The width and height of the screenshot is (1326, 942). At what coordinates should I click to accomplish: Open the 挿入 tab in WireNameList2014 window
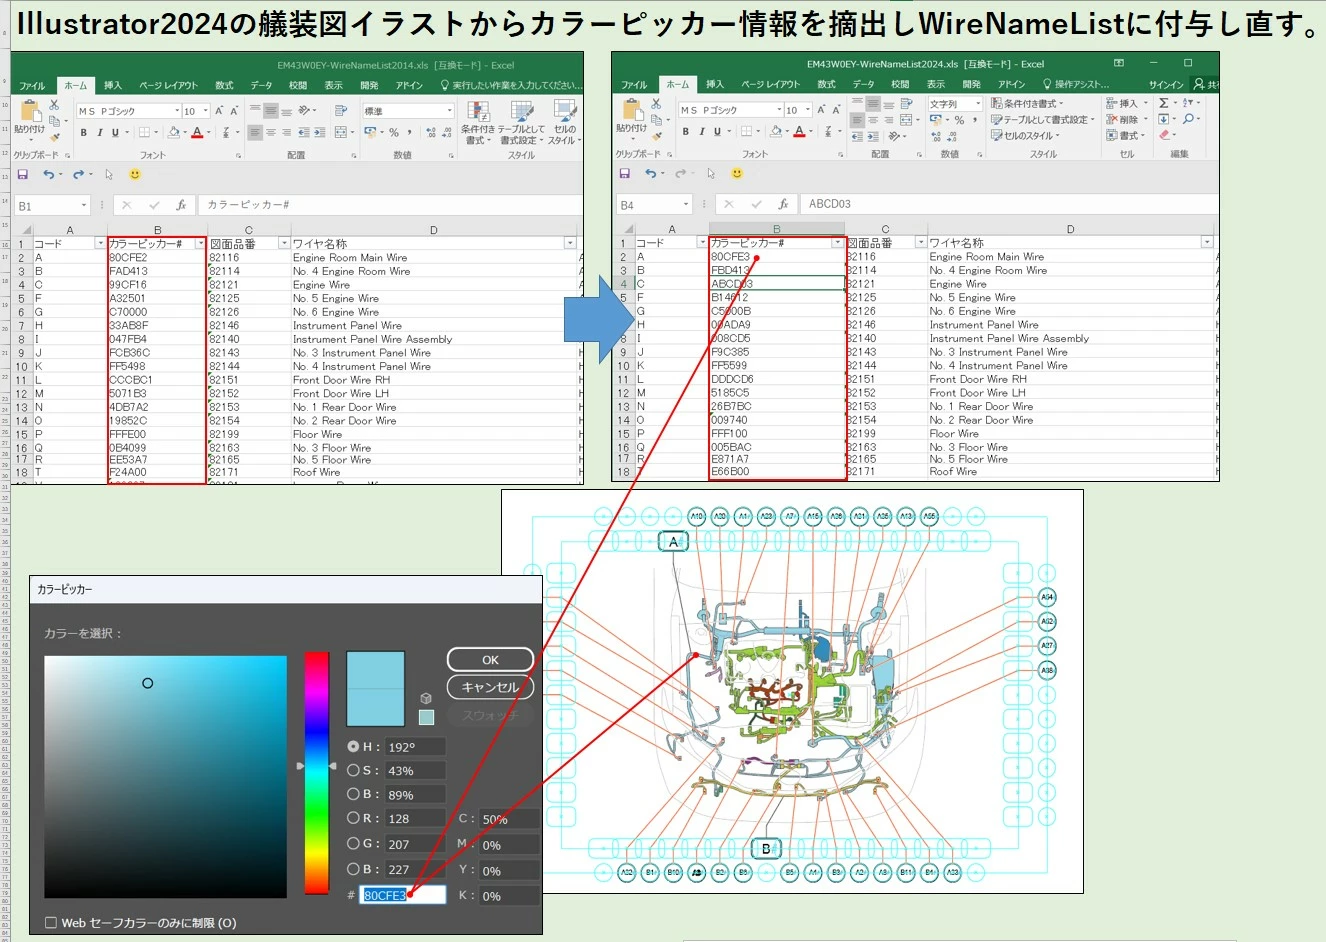point(113,86)
